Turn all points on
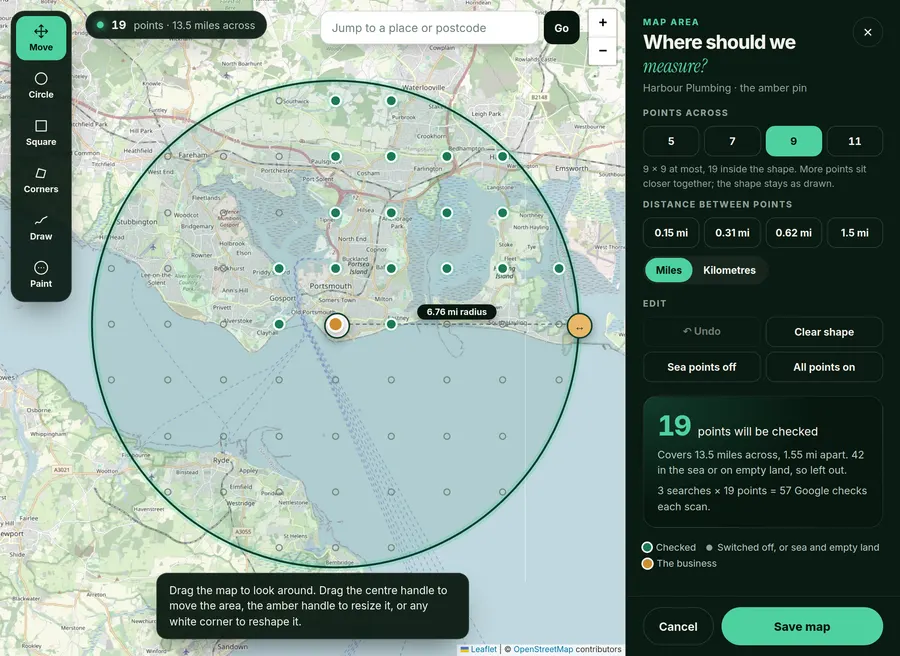900x656 pixels. [x=824, y=367]
